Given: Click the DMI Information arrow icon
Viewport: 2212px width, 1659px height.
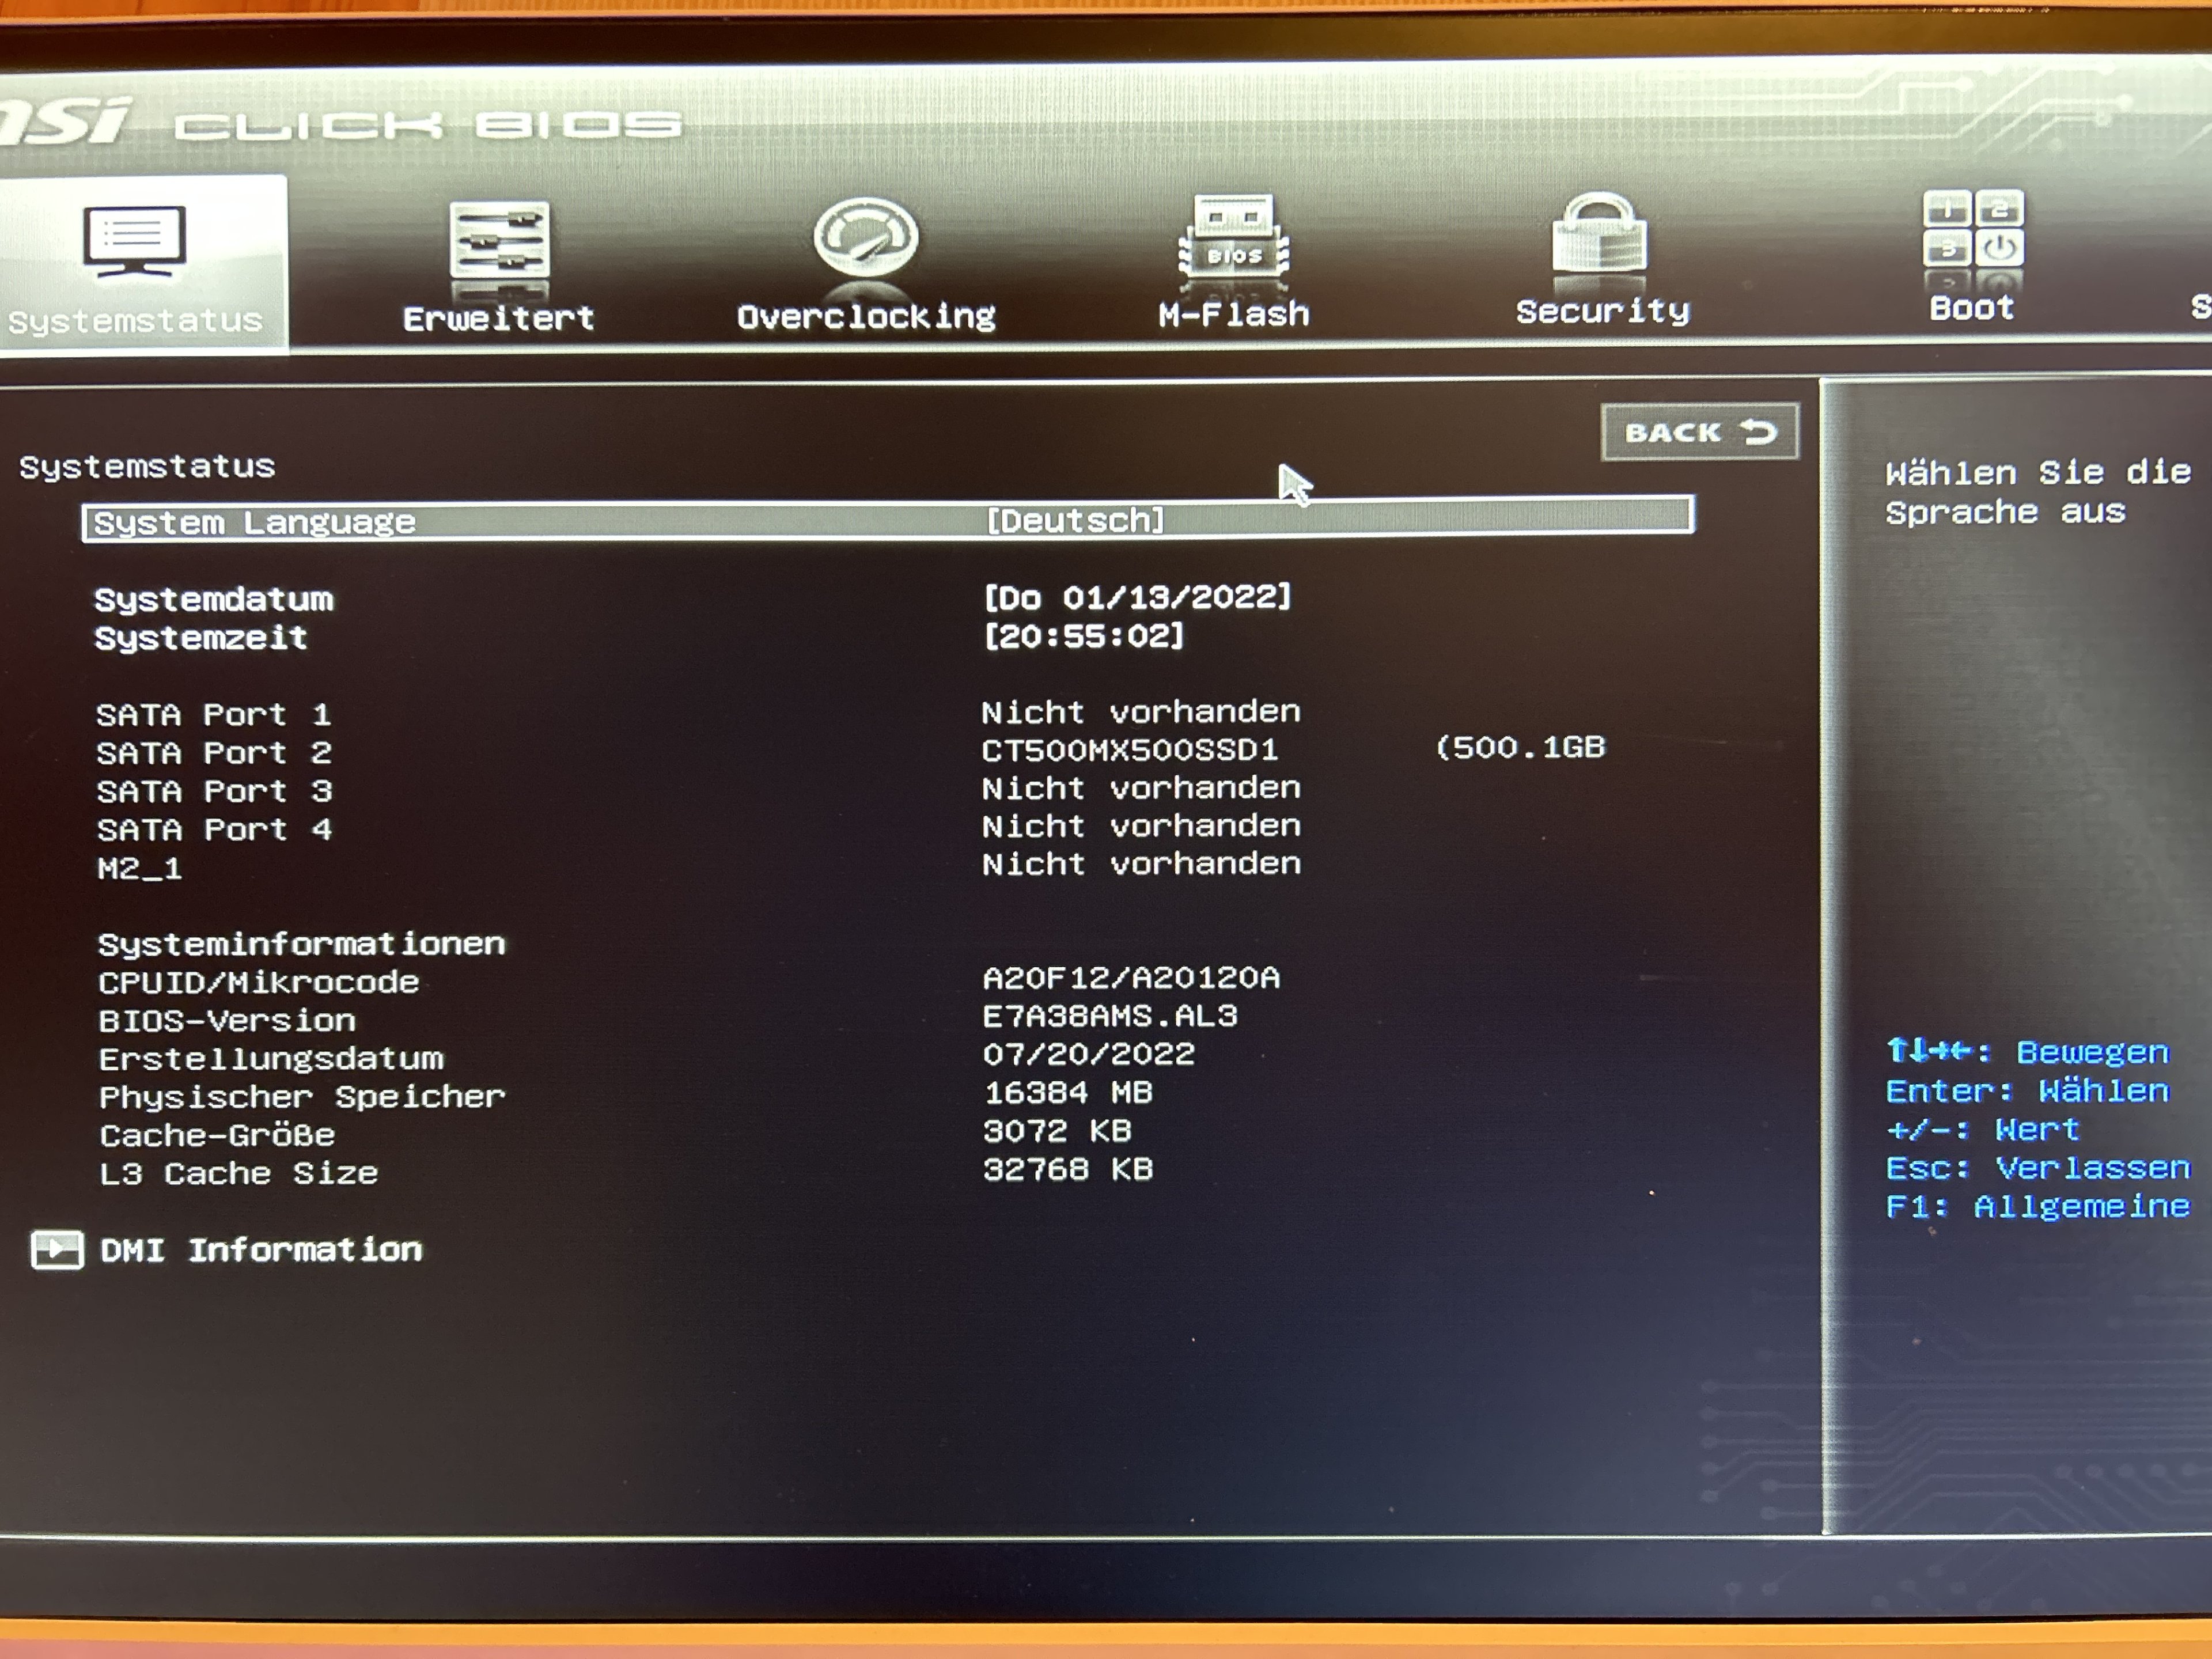Looking at the screenshot, I should tap(57, 1250).
